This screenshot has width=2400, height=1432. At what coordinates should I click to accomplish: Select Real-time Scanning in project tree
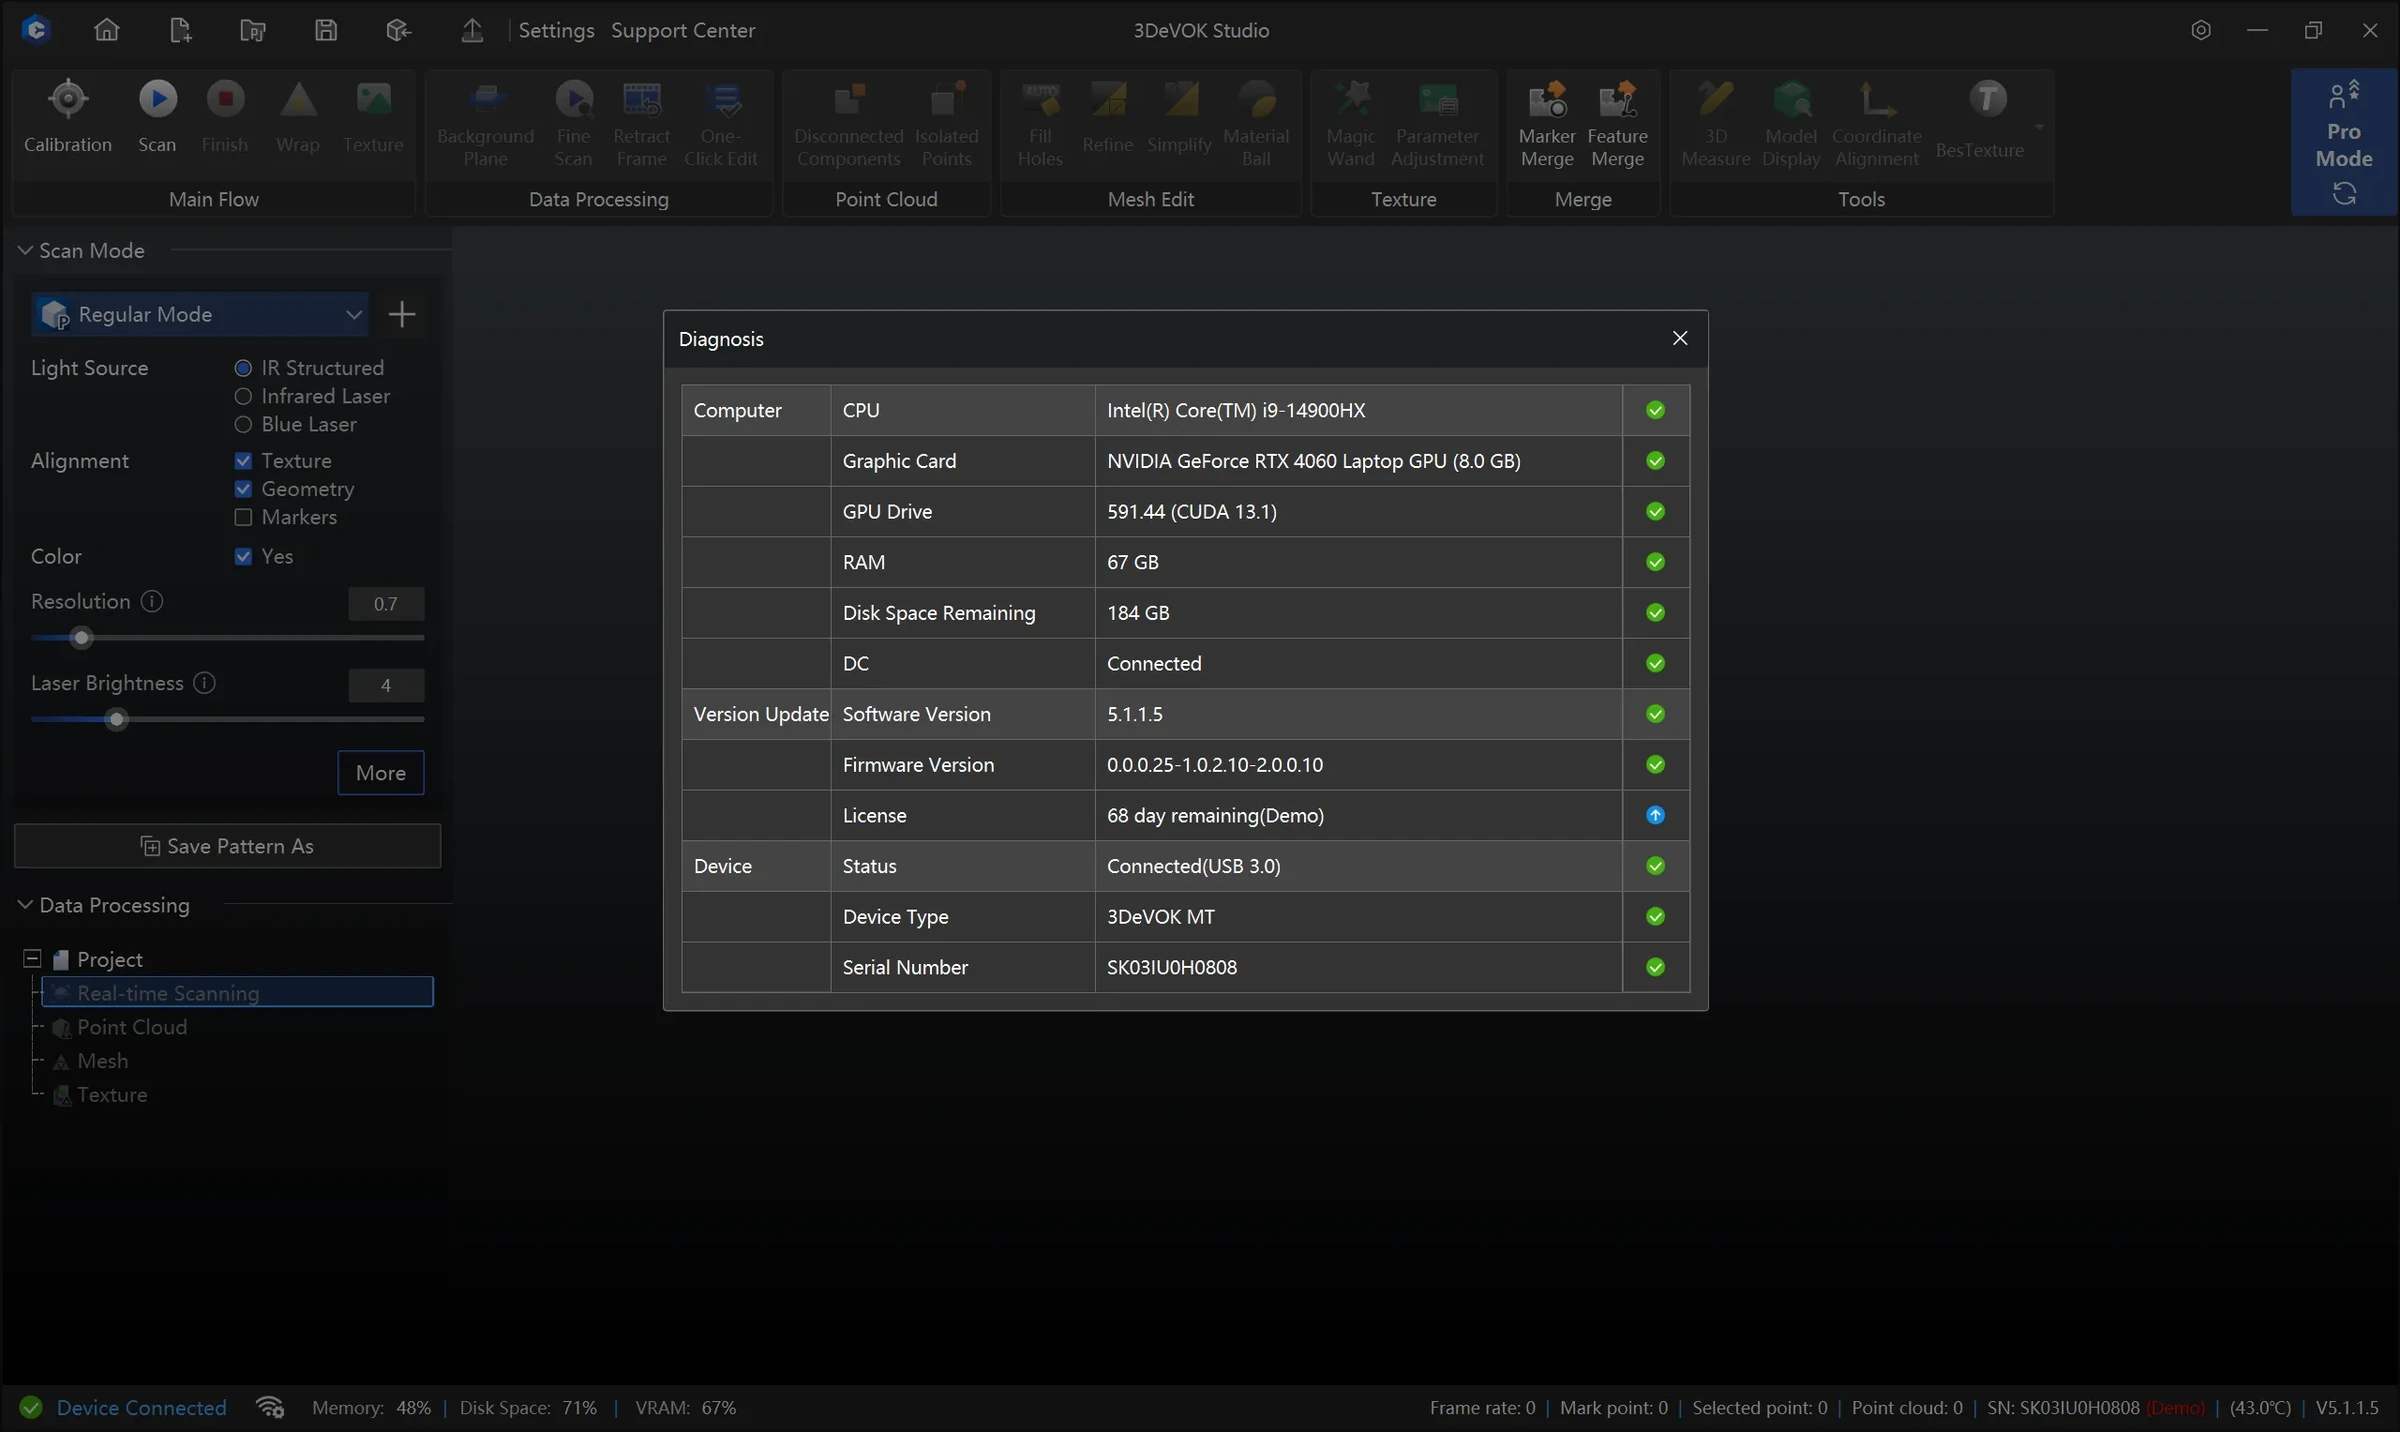click(x=237, y=992)
